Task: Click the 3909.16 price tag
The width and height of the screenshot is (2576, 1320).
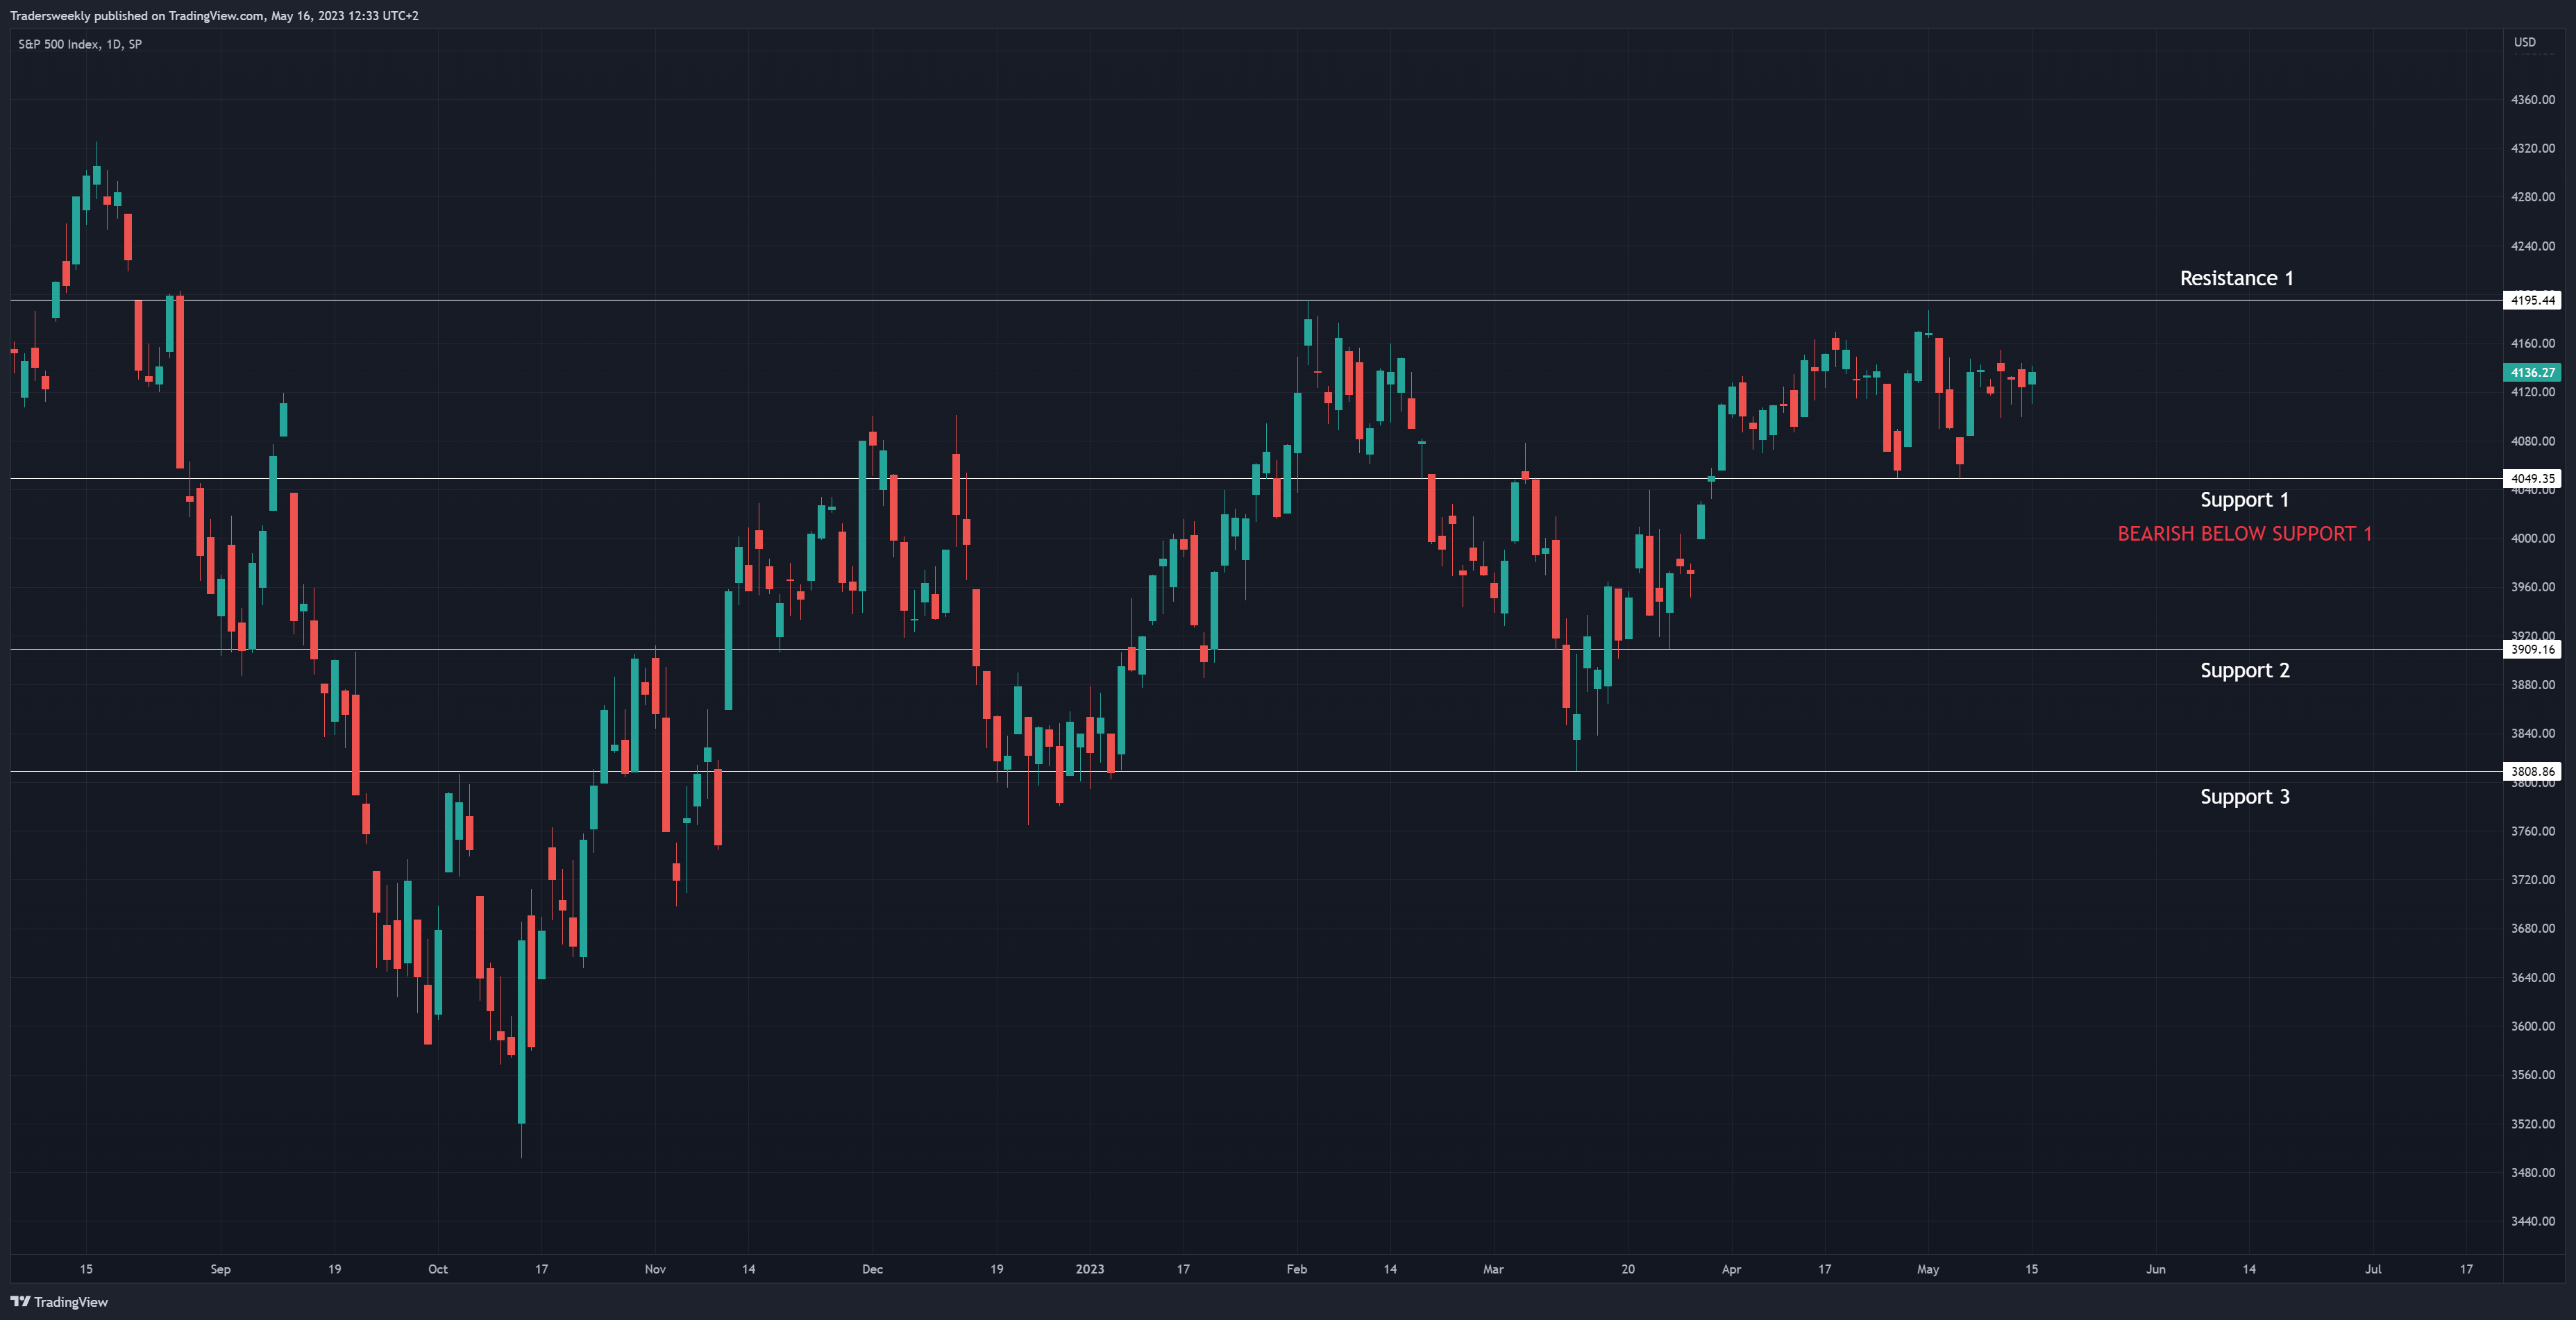Action: coord(2532,649)
